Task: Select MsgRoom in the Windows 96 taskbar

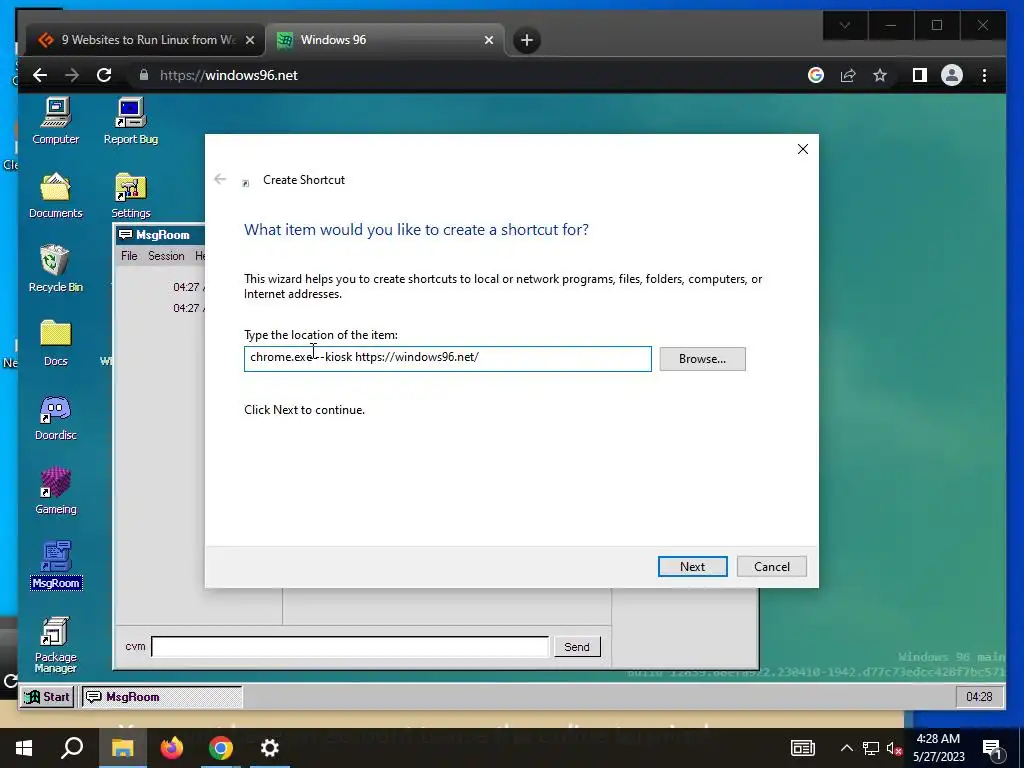Action: pyautogui.click(x=161, y=697)
